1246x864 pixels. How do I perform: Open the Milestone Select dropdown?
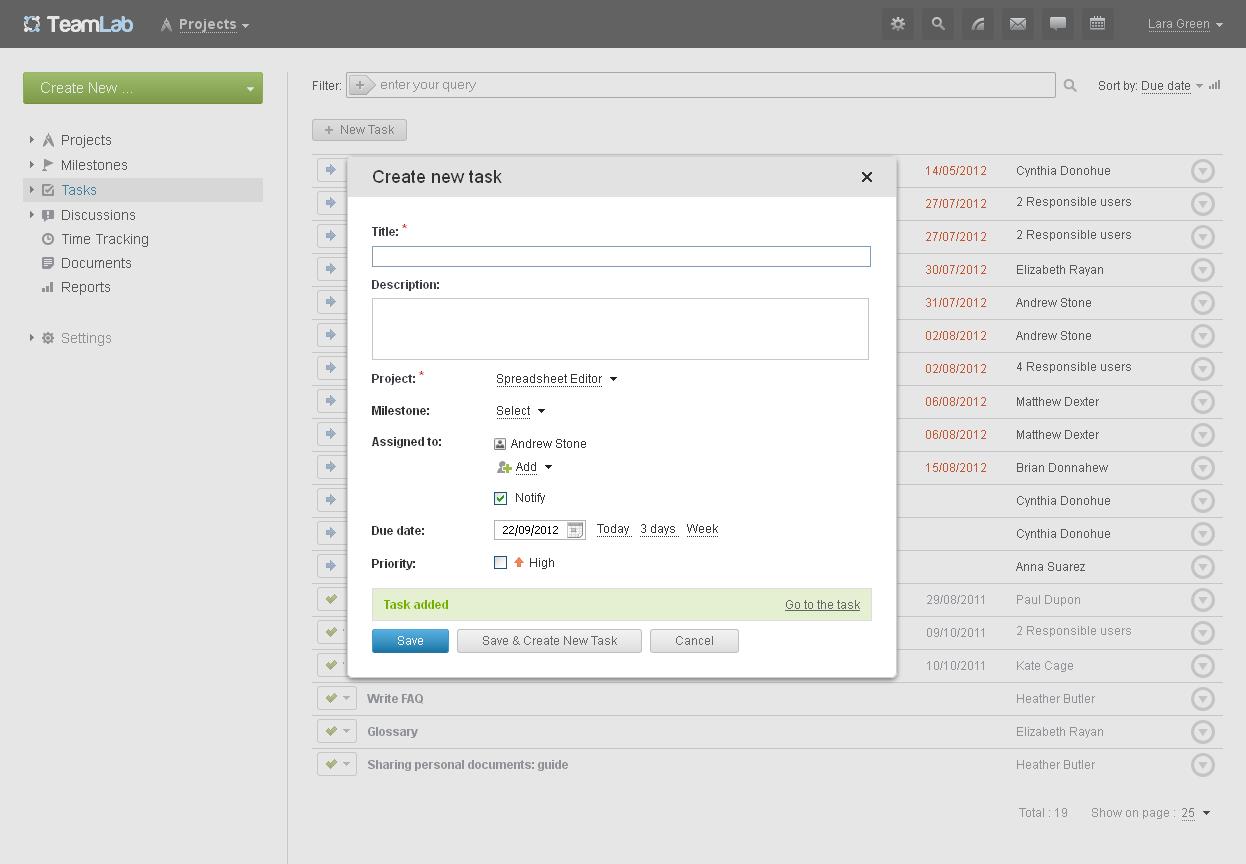click(x=520, y=411)
